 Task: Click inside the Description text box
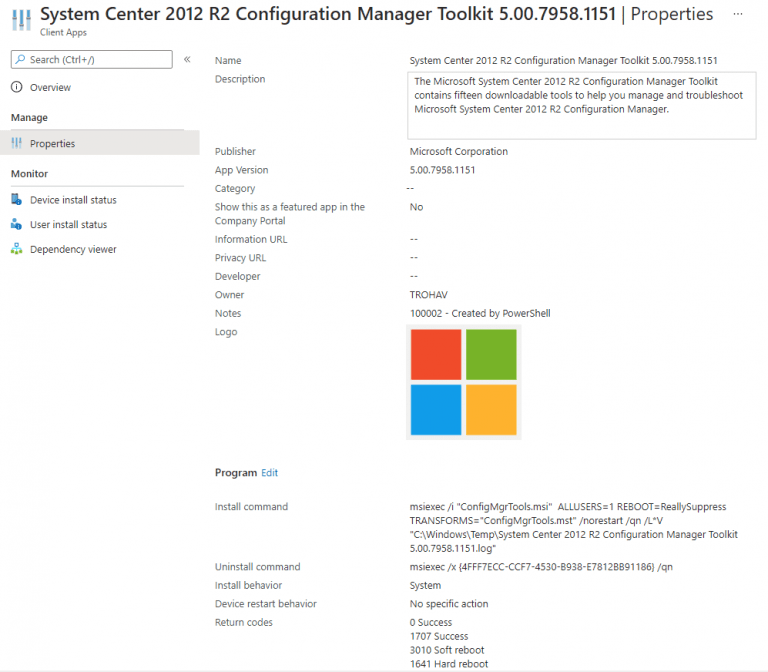pos(582,105)
